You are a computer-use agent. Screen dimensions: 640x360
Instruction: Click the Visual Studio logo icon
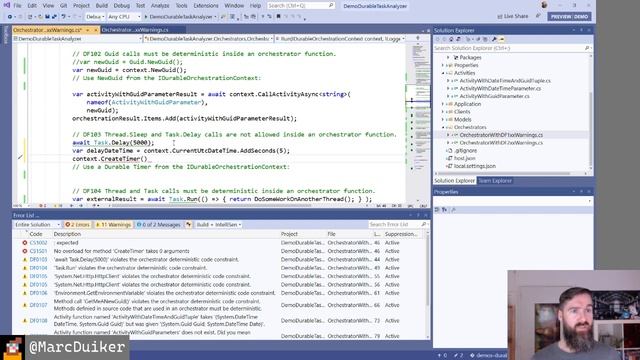click(x=6, y=5)
